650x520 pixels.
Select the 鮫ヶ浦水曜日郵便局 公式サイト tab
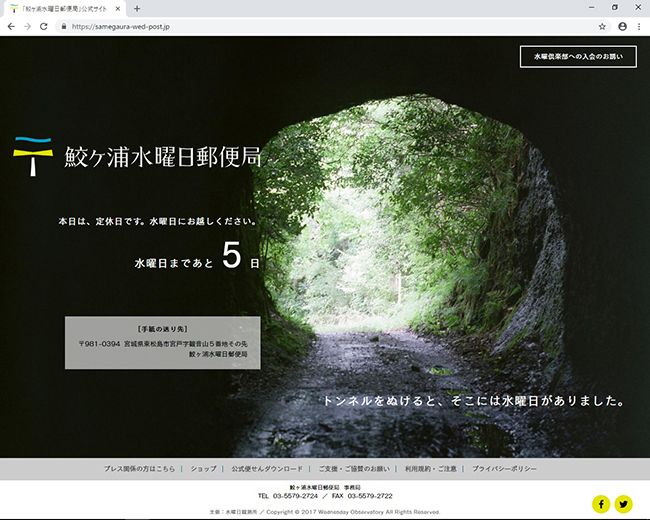click(x=62, y=8)
